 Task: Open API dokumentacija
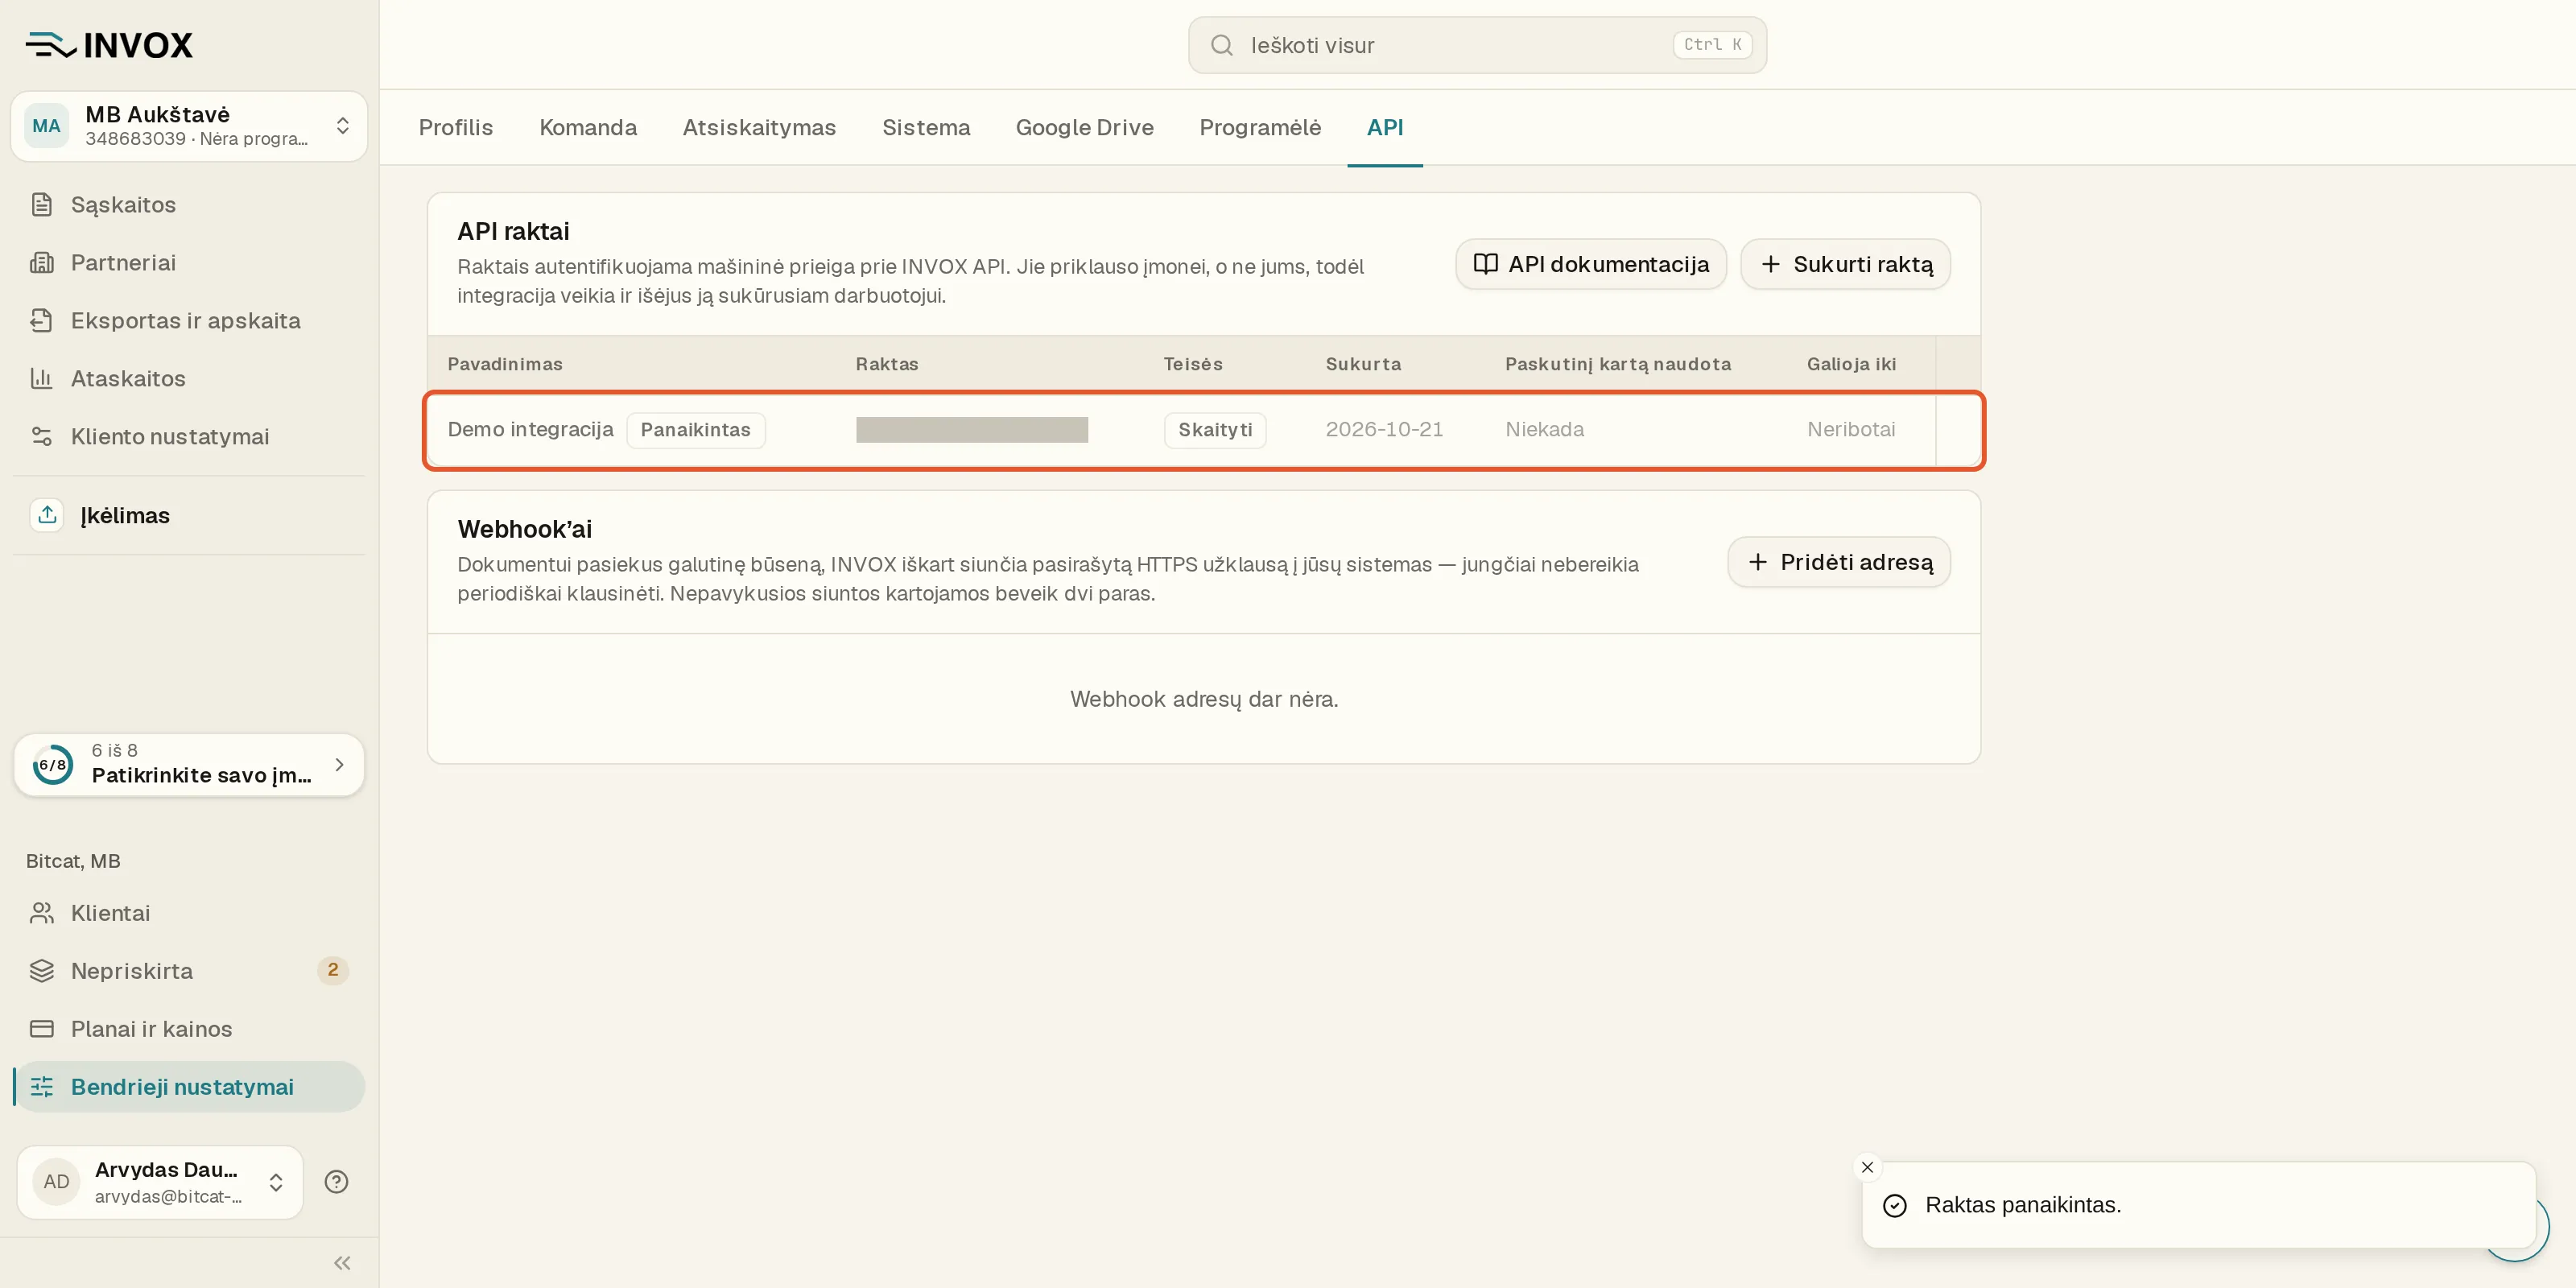(x=1591, y=264)
